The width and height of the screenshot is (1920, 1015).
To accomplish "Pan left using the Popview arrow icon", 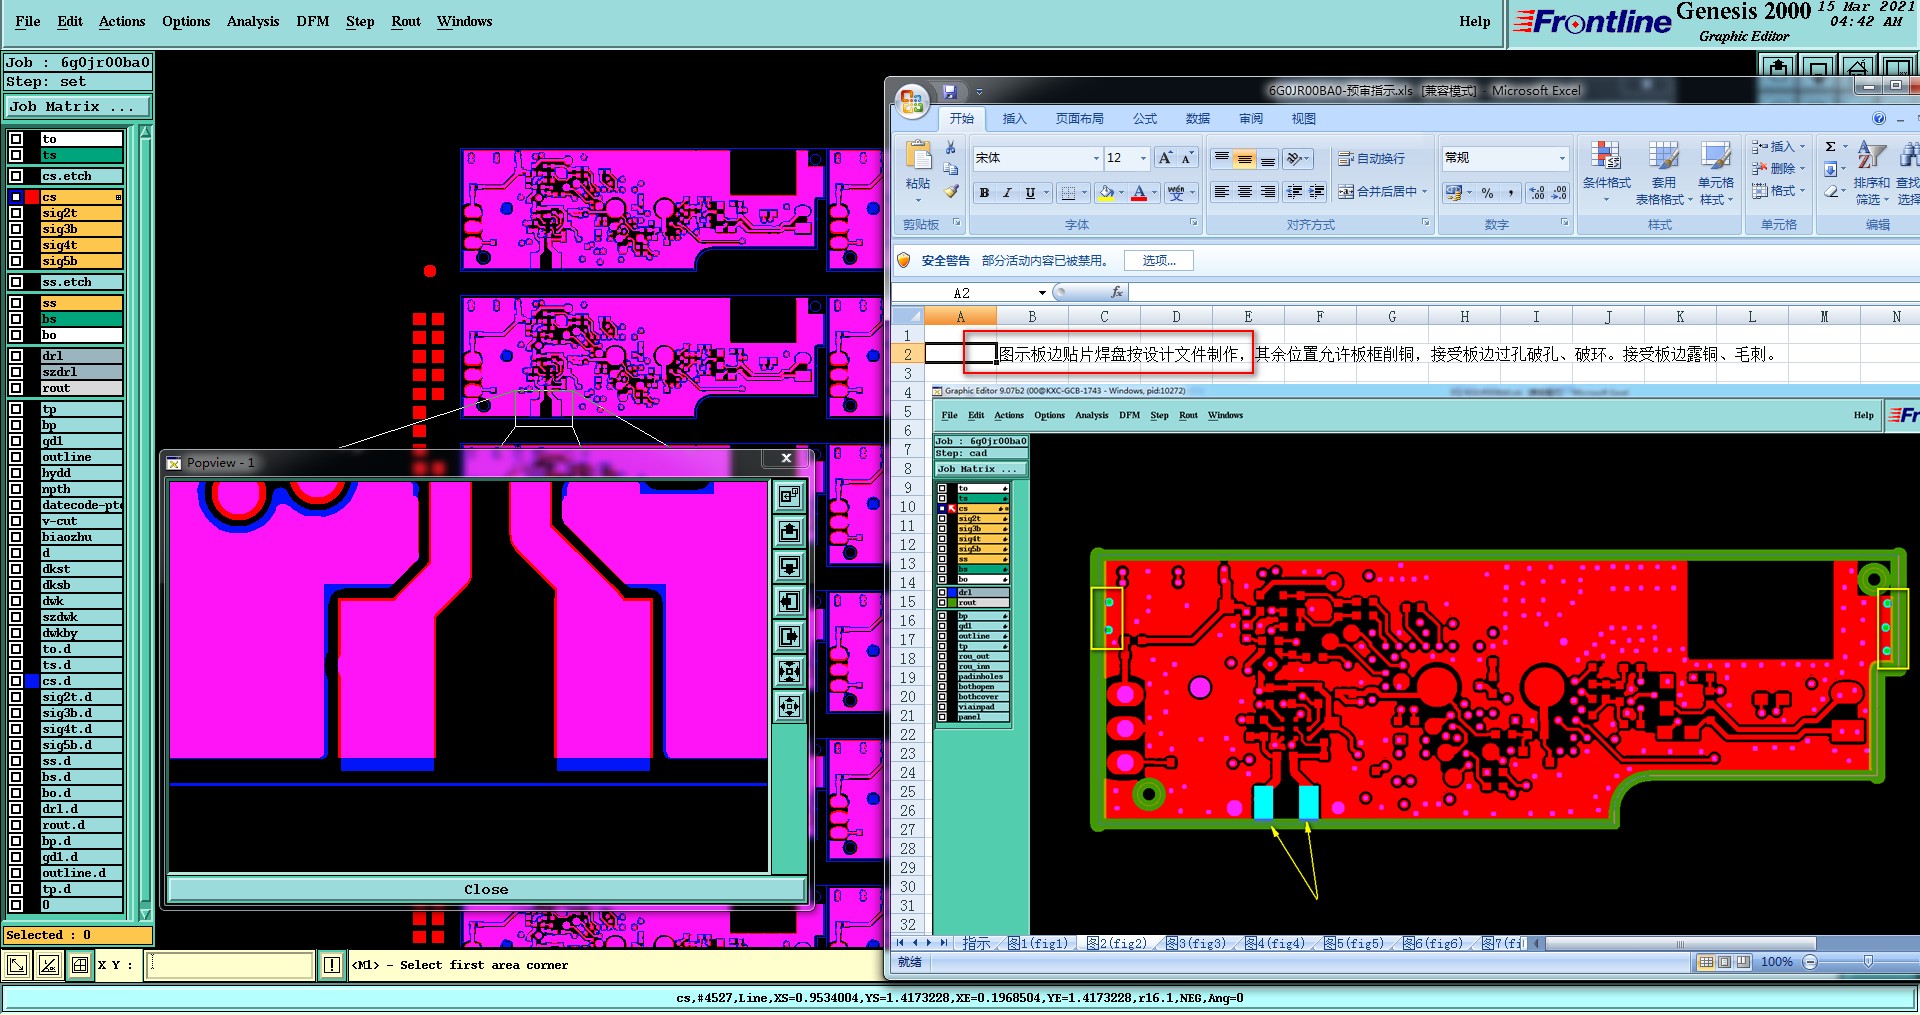I will (789, 601).
